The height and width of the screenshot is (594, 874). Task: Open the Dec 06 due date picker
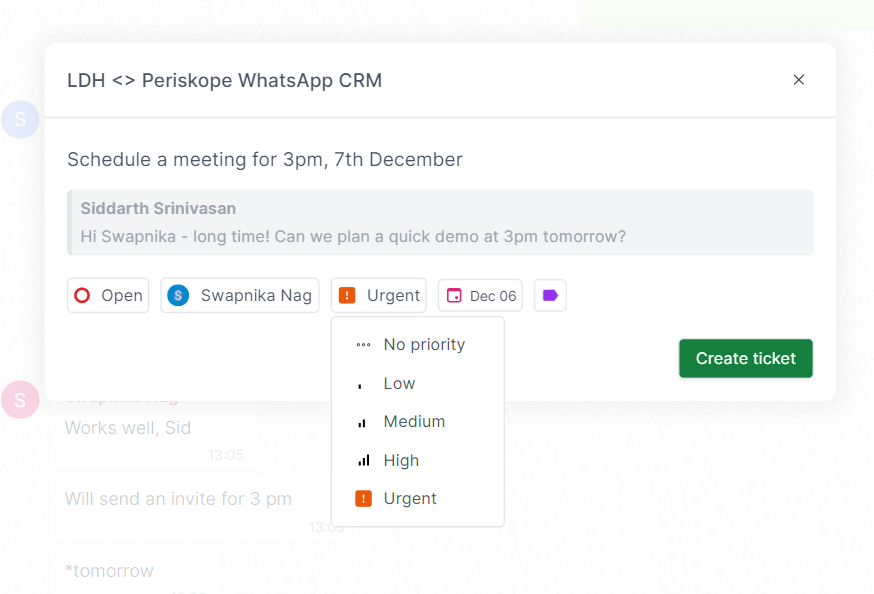[x=480, y=295]
